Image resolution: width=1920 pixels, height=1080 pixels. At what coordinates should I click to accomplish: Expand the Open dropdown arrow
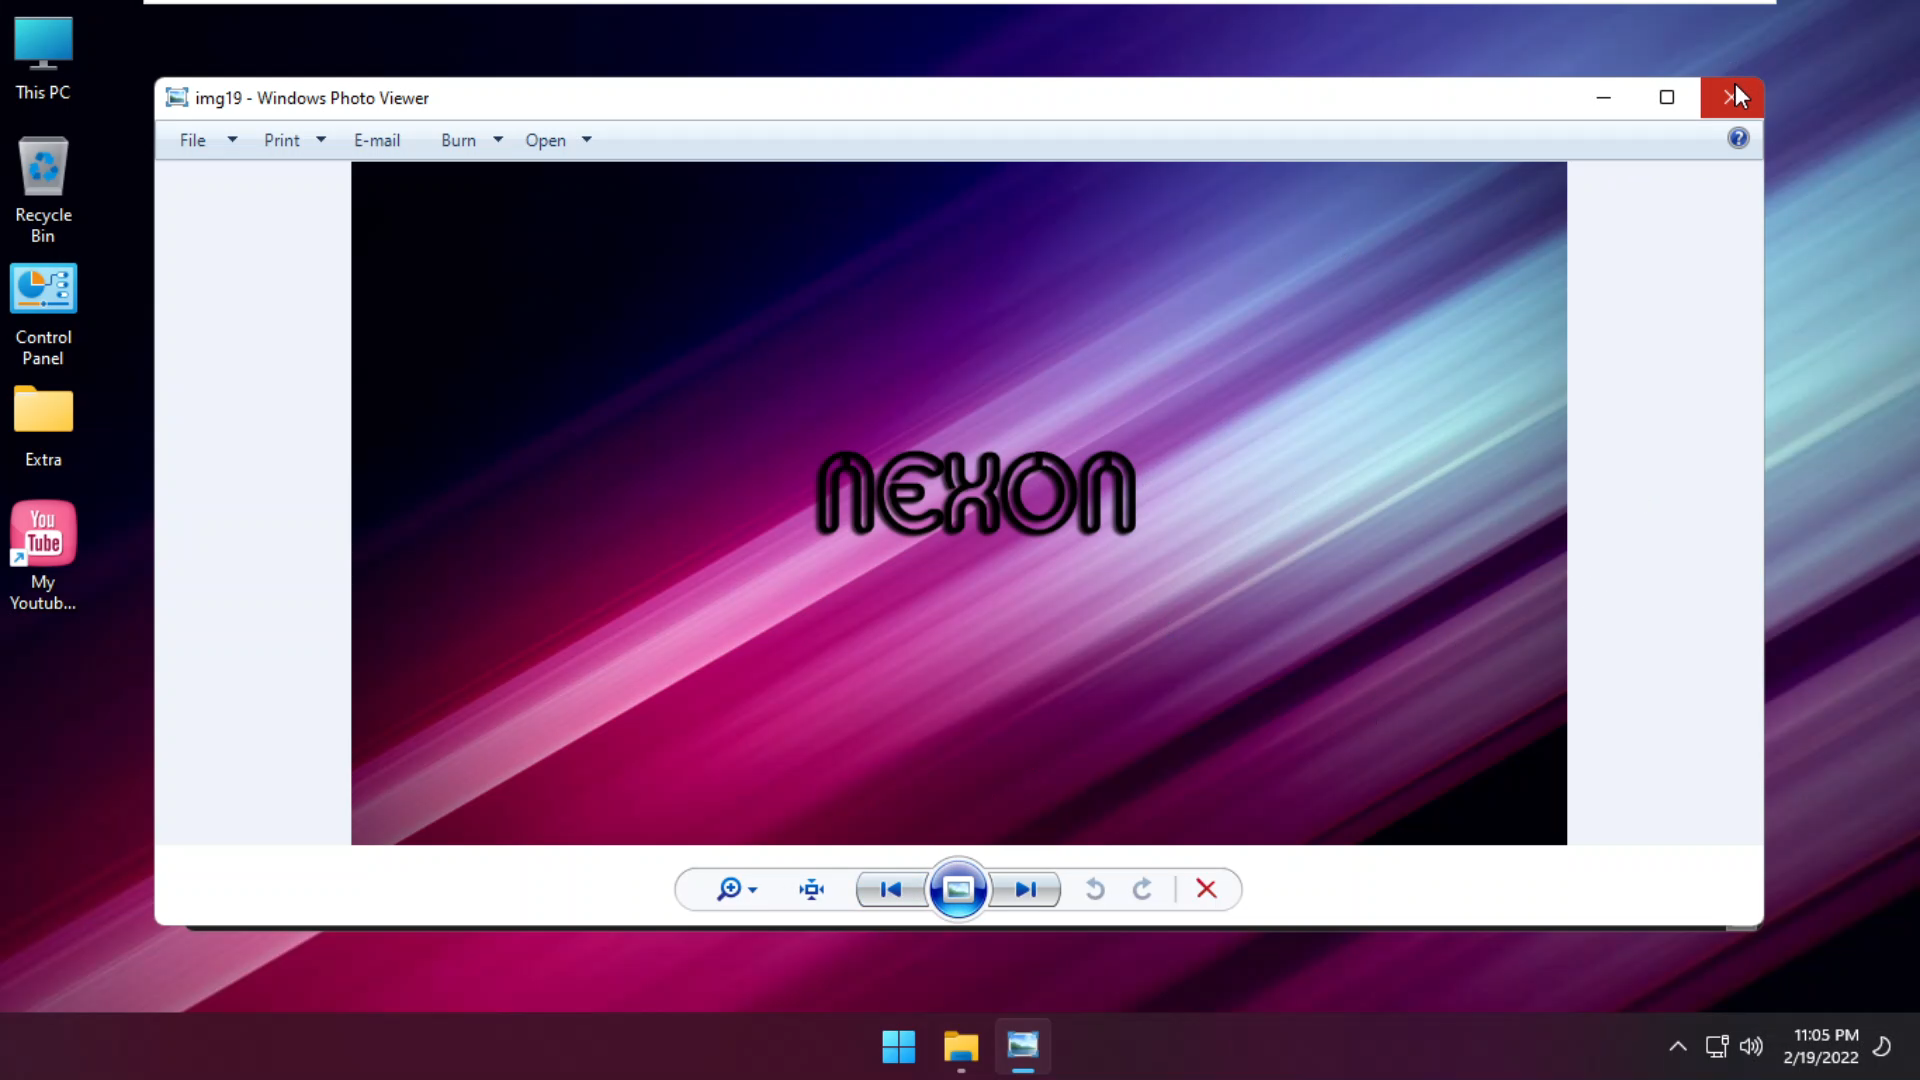click(587, 140)
